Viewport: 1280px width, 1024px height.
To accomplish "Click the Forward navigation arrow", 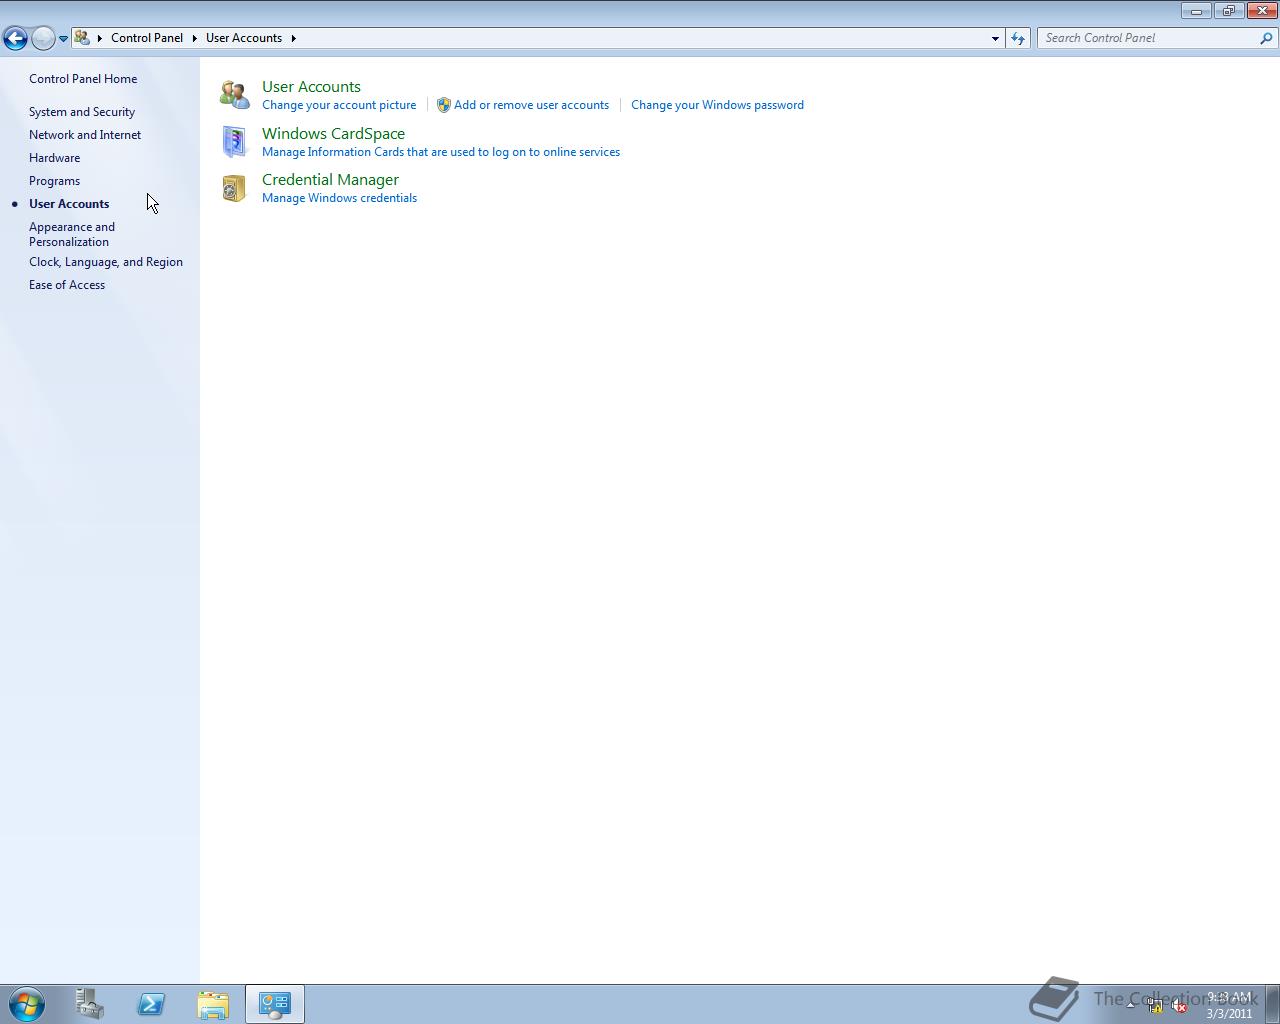I will (x=43, y=38).
